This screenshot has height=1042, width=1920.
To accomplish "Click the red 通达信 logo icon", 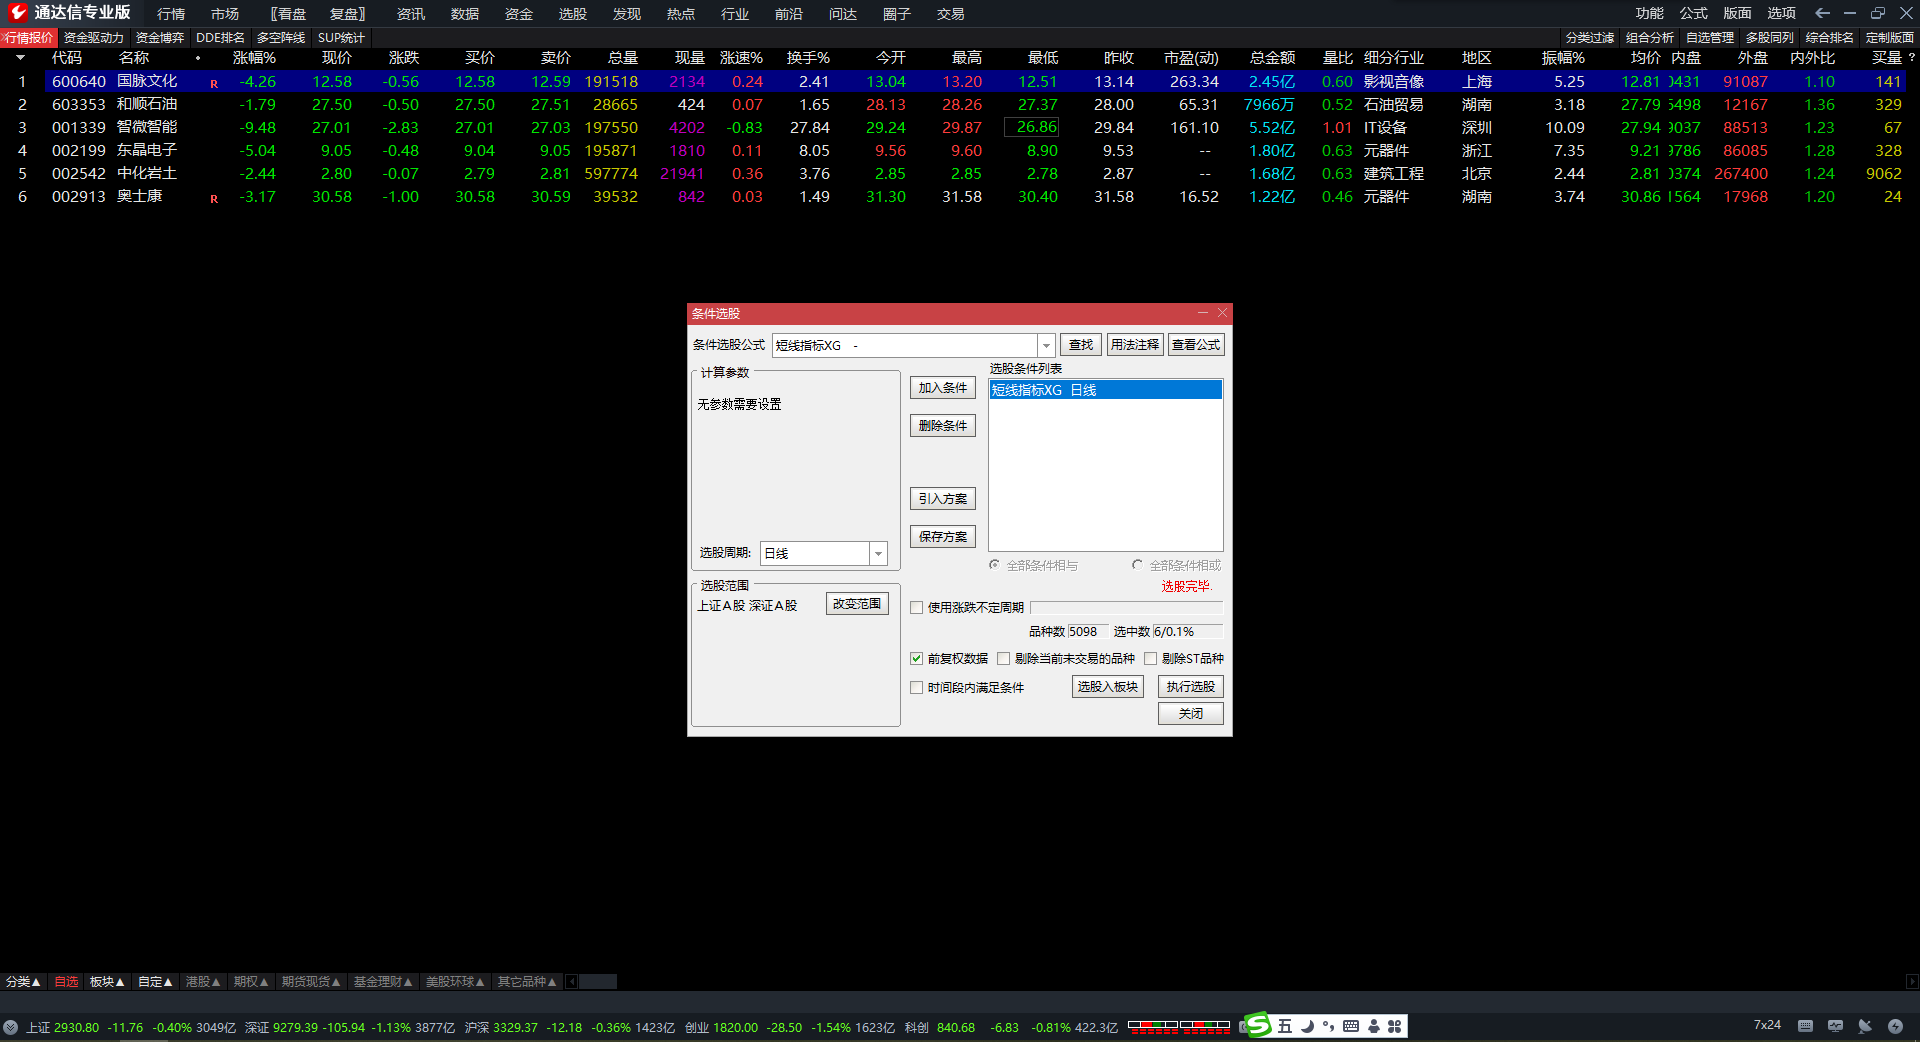I will point(17,12).
